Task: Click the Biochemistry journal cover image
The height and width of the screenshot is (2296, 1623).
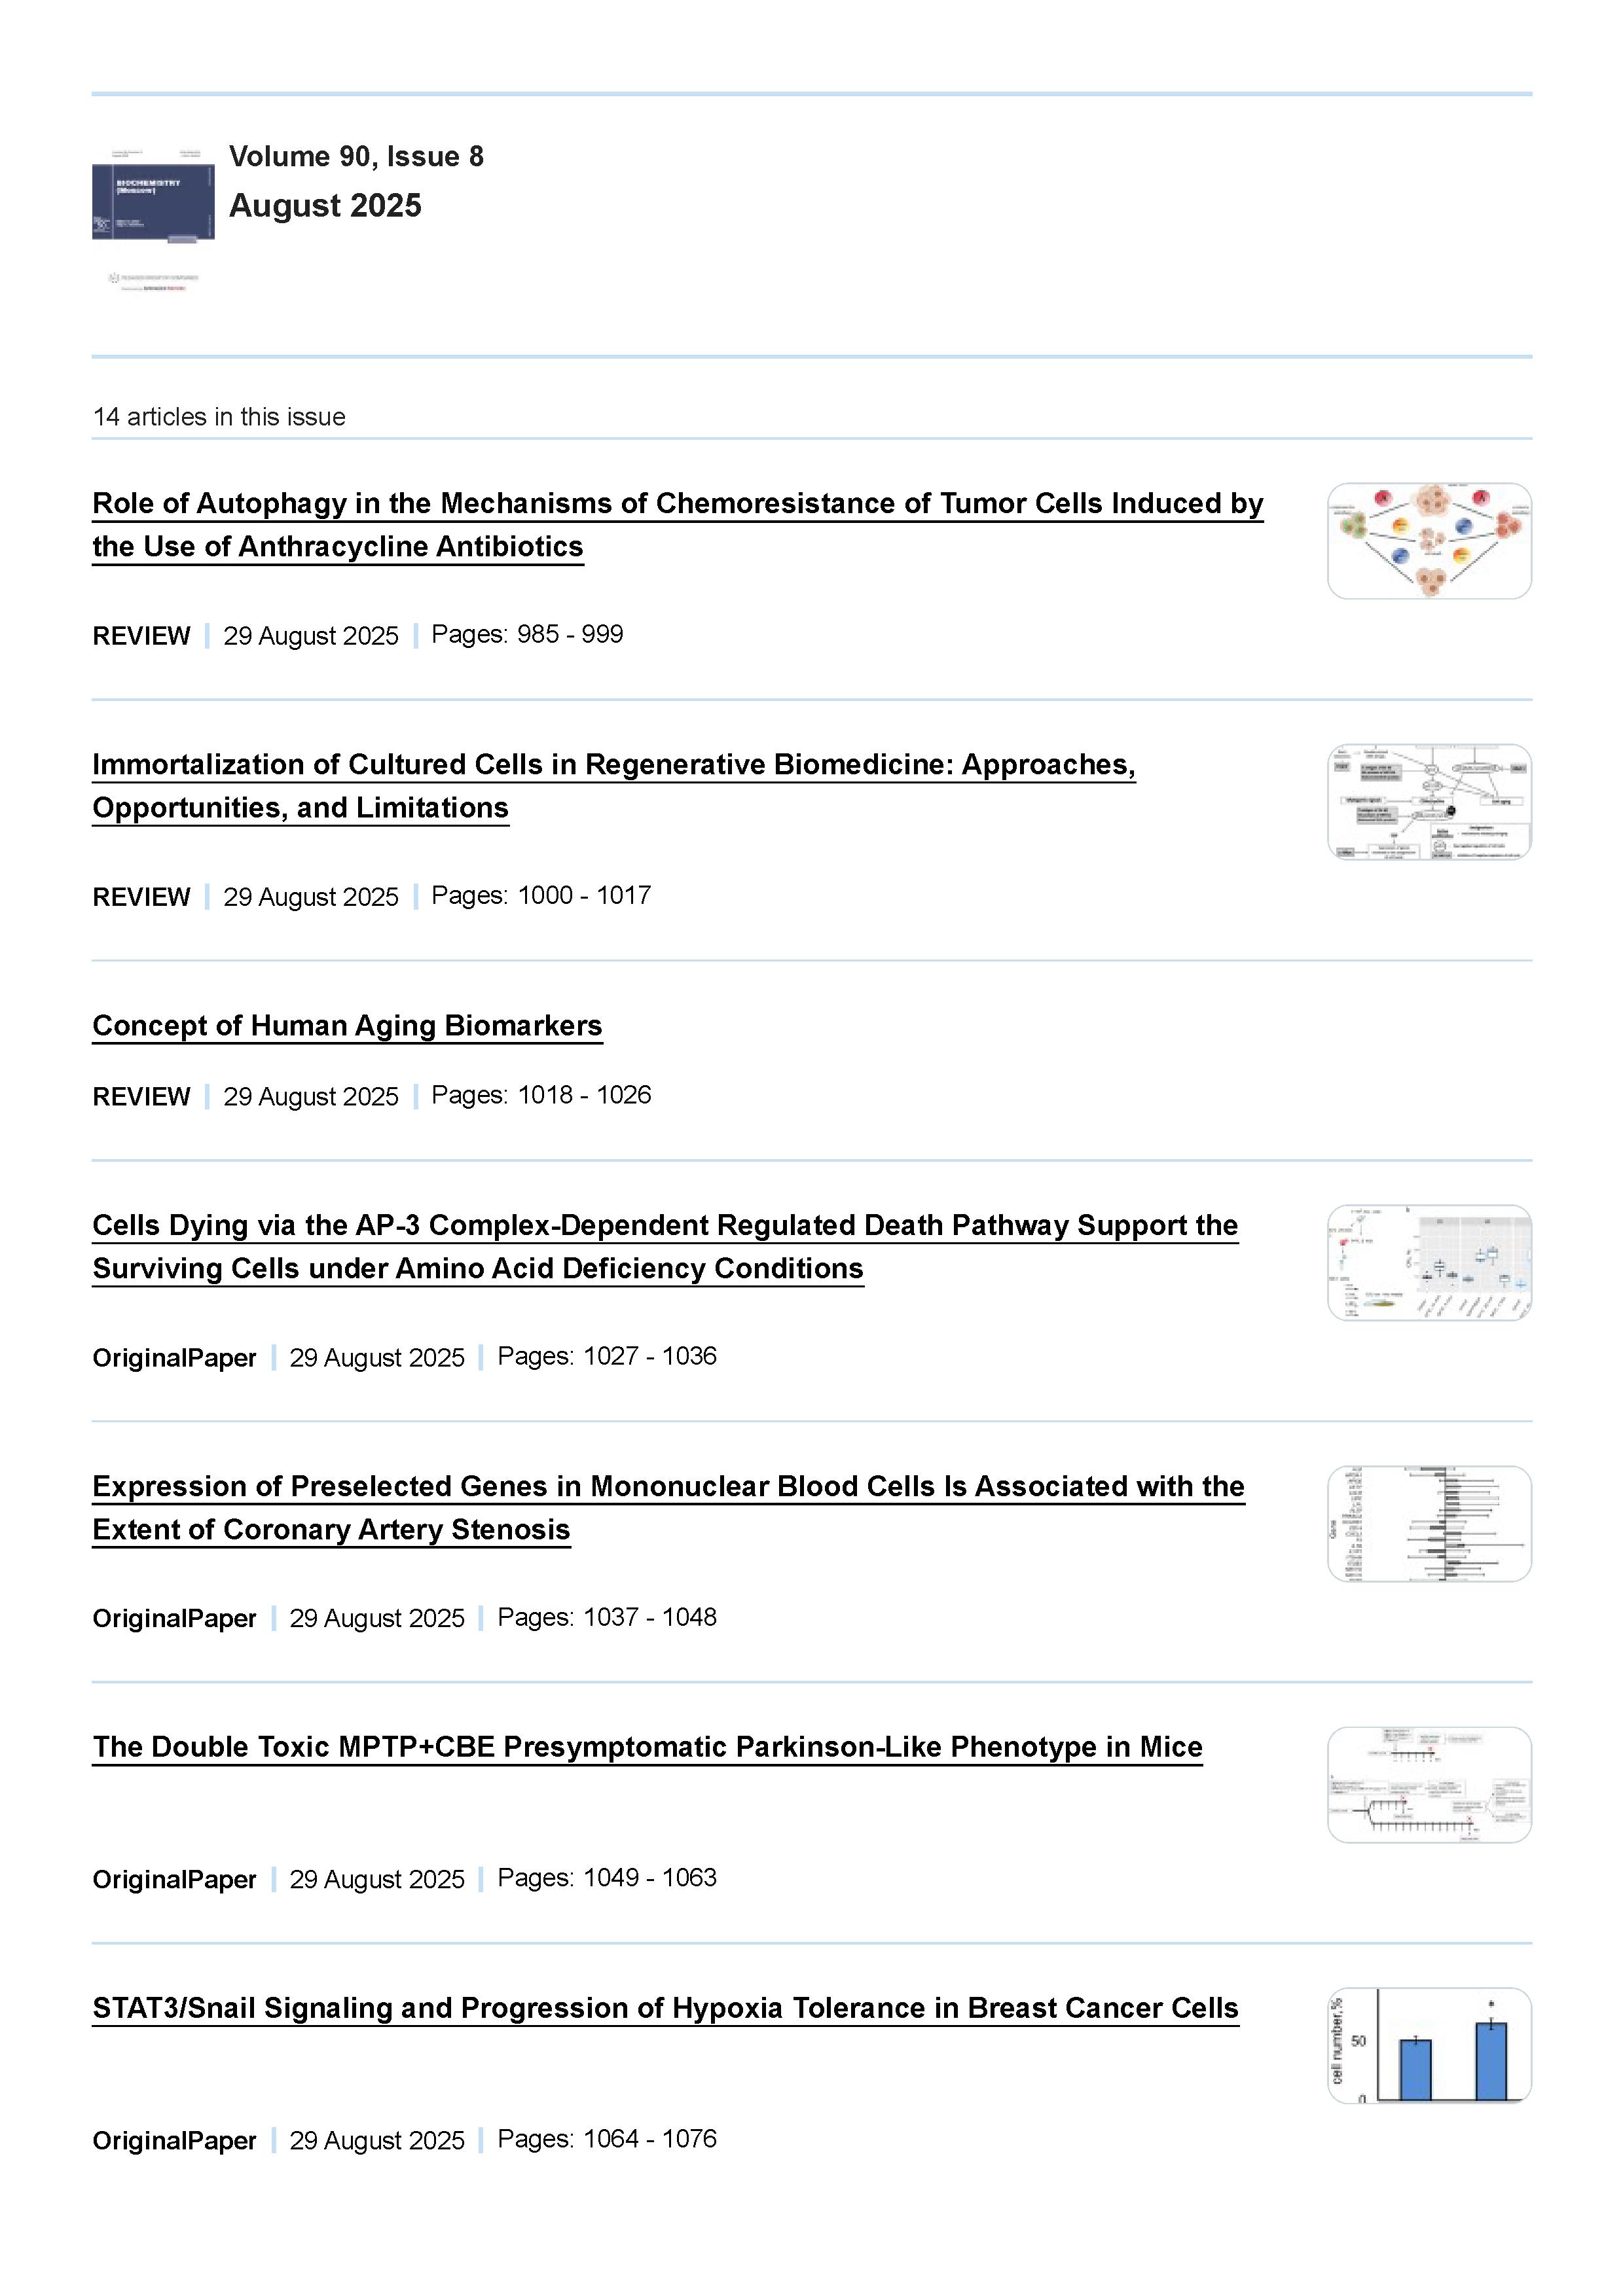Action: click(153, 195)
